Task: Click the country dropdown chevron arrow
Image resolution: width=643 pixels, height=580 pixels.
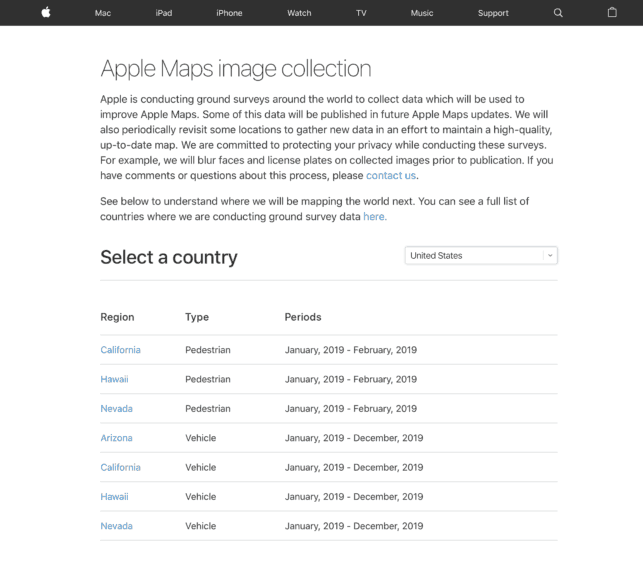Action: (x=550, y=256)
